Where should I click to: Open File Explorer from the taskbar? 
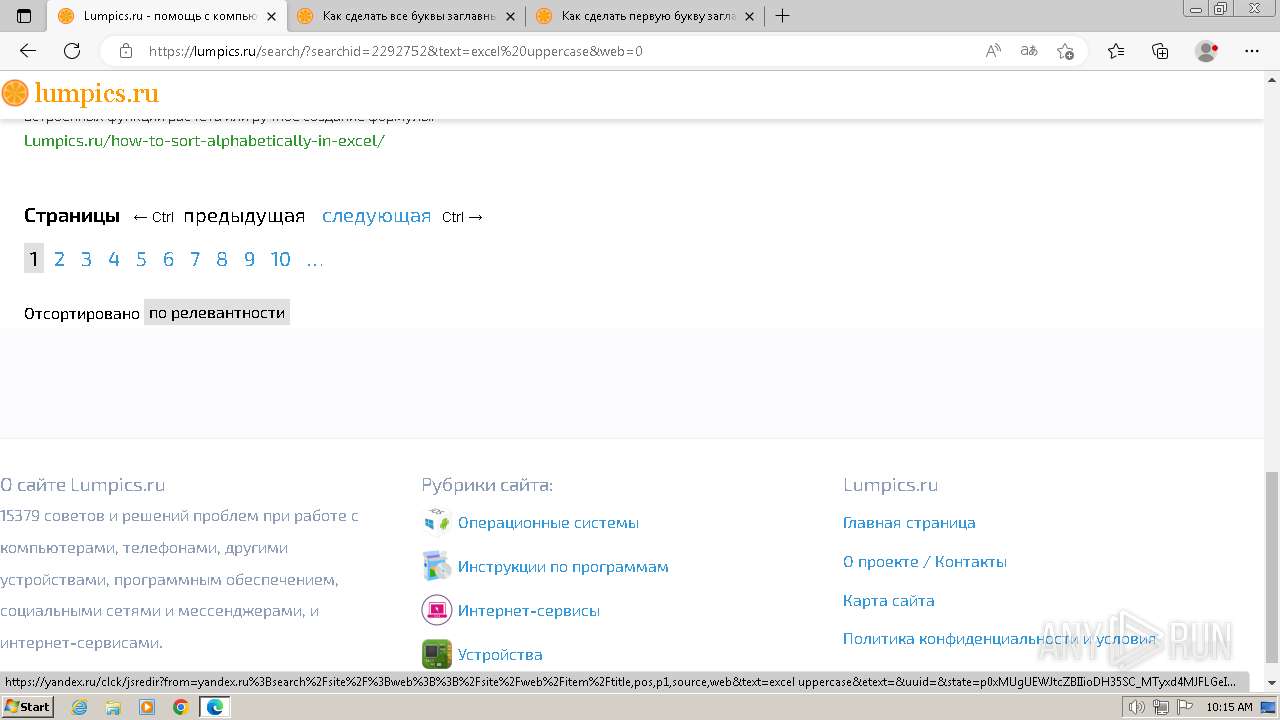point(113,707)
